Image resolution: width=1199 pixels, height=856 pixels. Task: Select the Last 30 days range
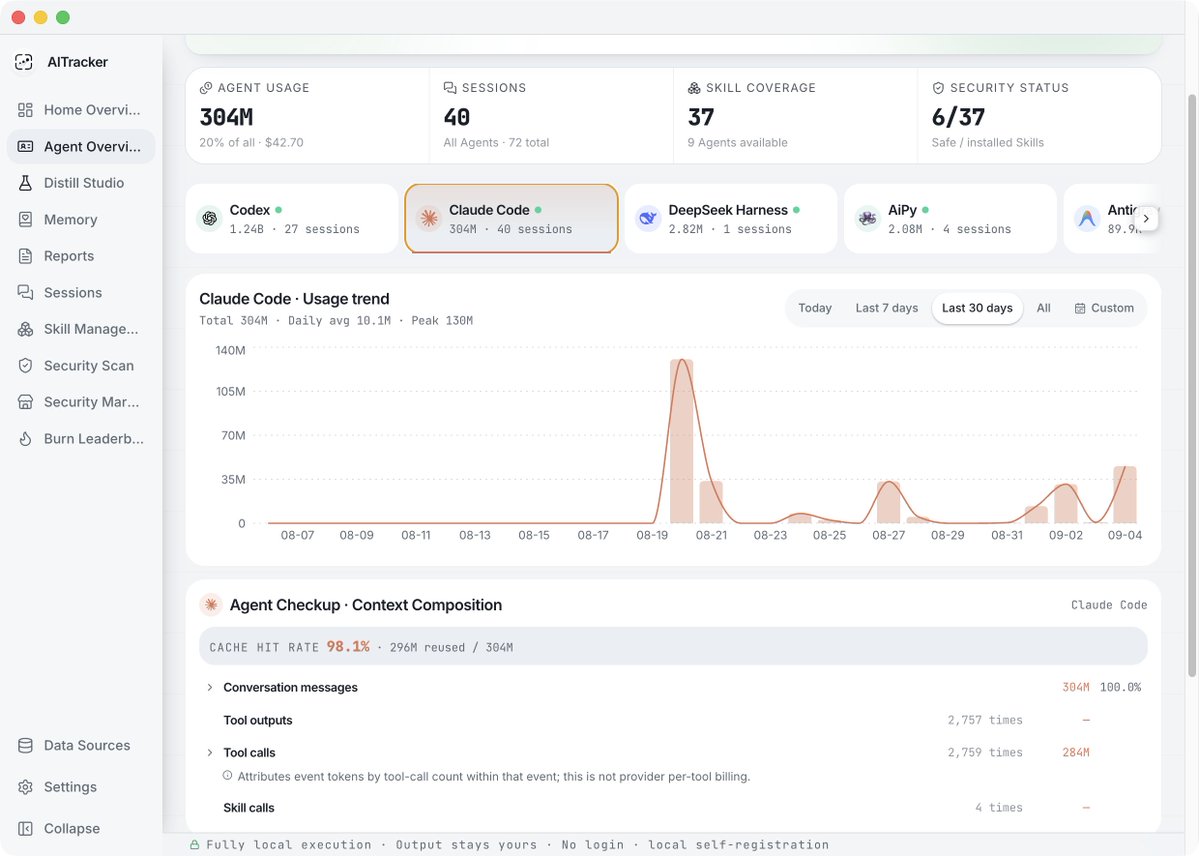[x=977, y=308]
